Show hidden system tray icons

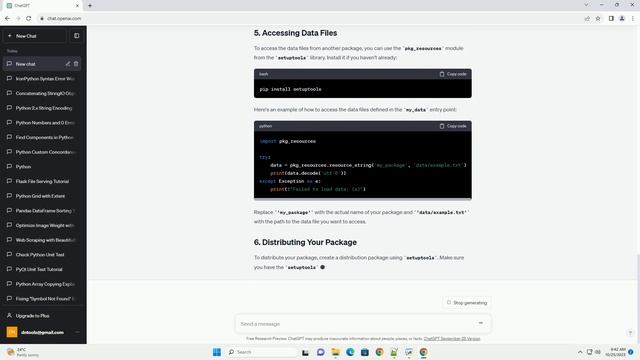click(580, 352)
